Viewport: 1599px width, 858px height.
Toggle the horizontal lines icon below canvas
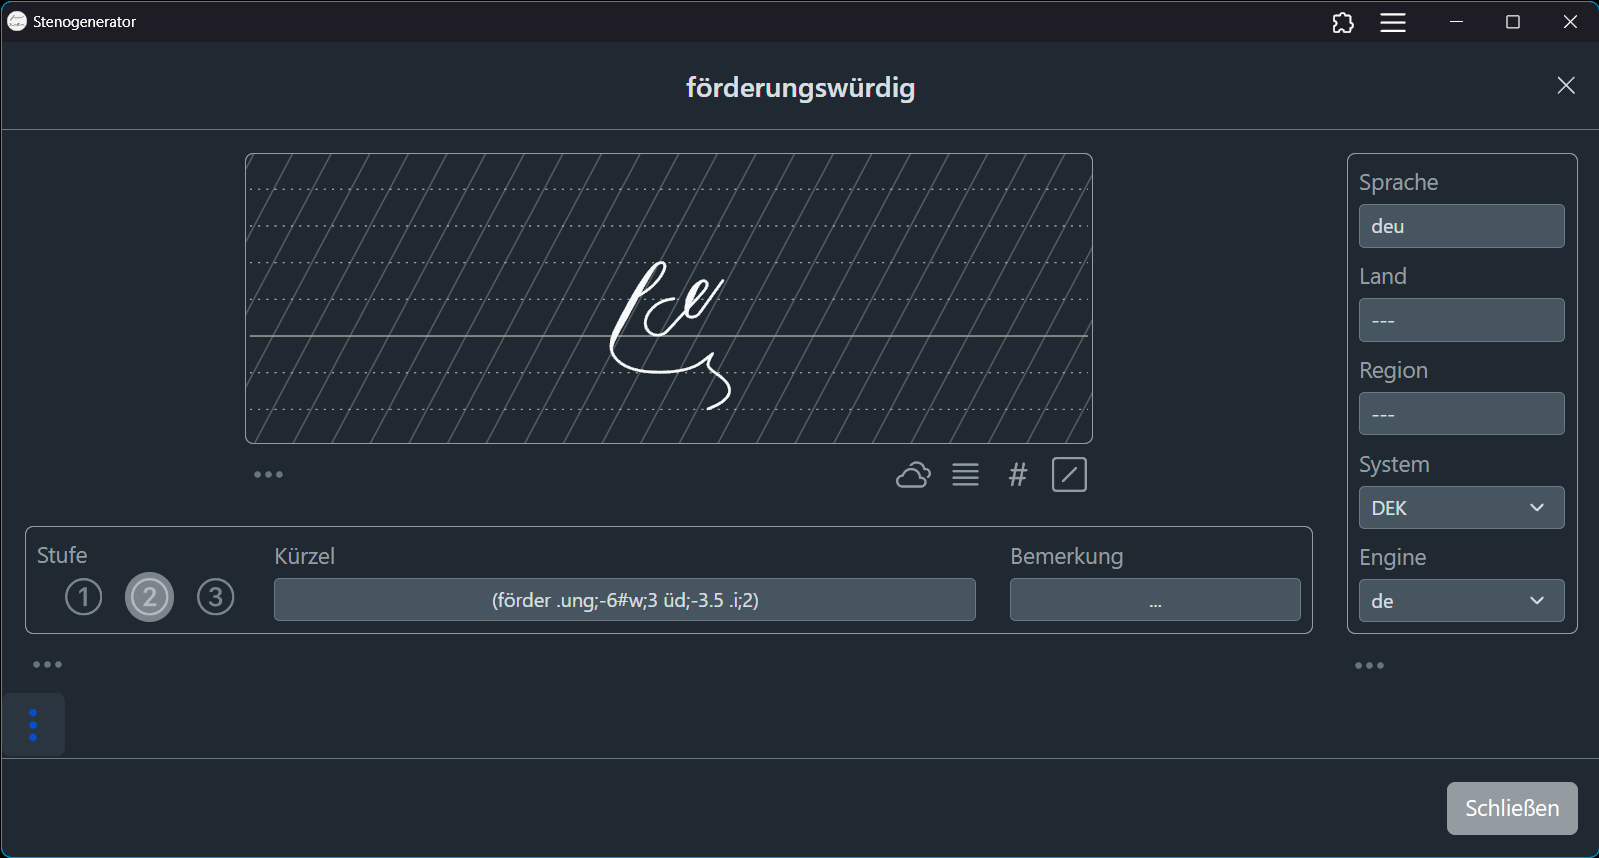point(965,475)
